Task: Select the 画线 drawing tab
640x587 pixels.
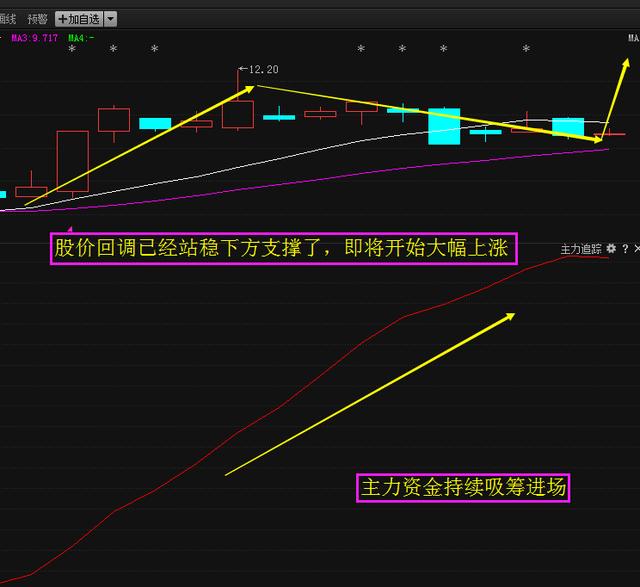Action: (x=7, y=19)
